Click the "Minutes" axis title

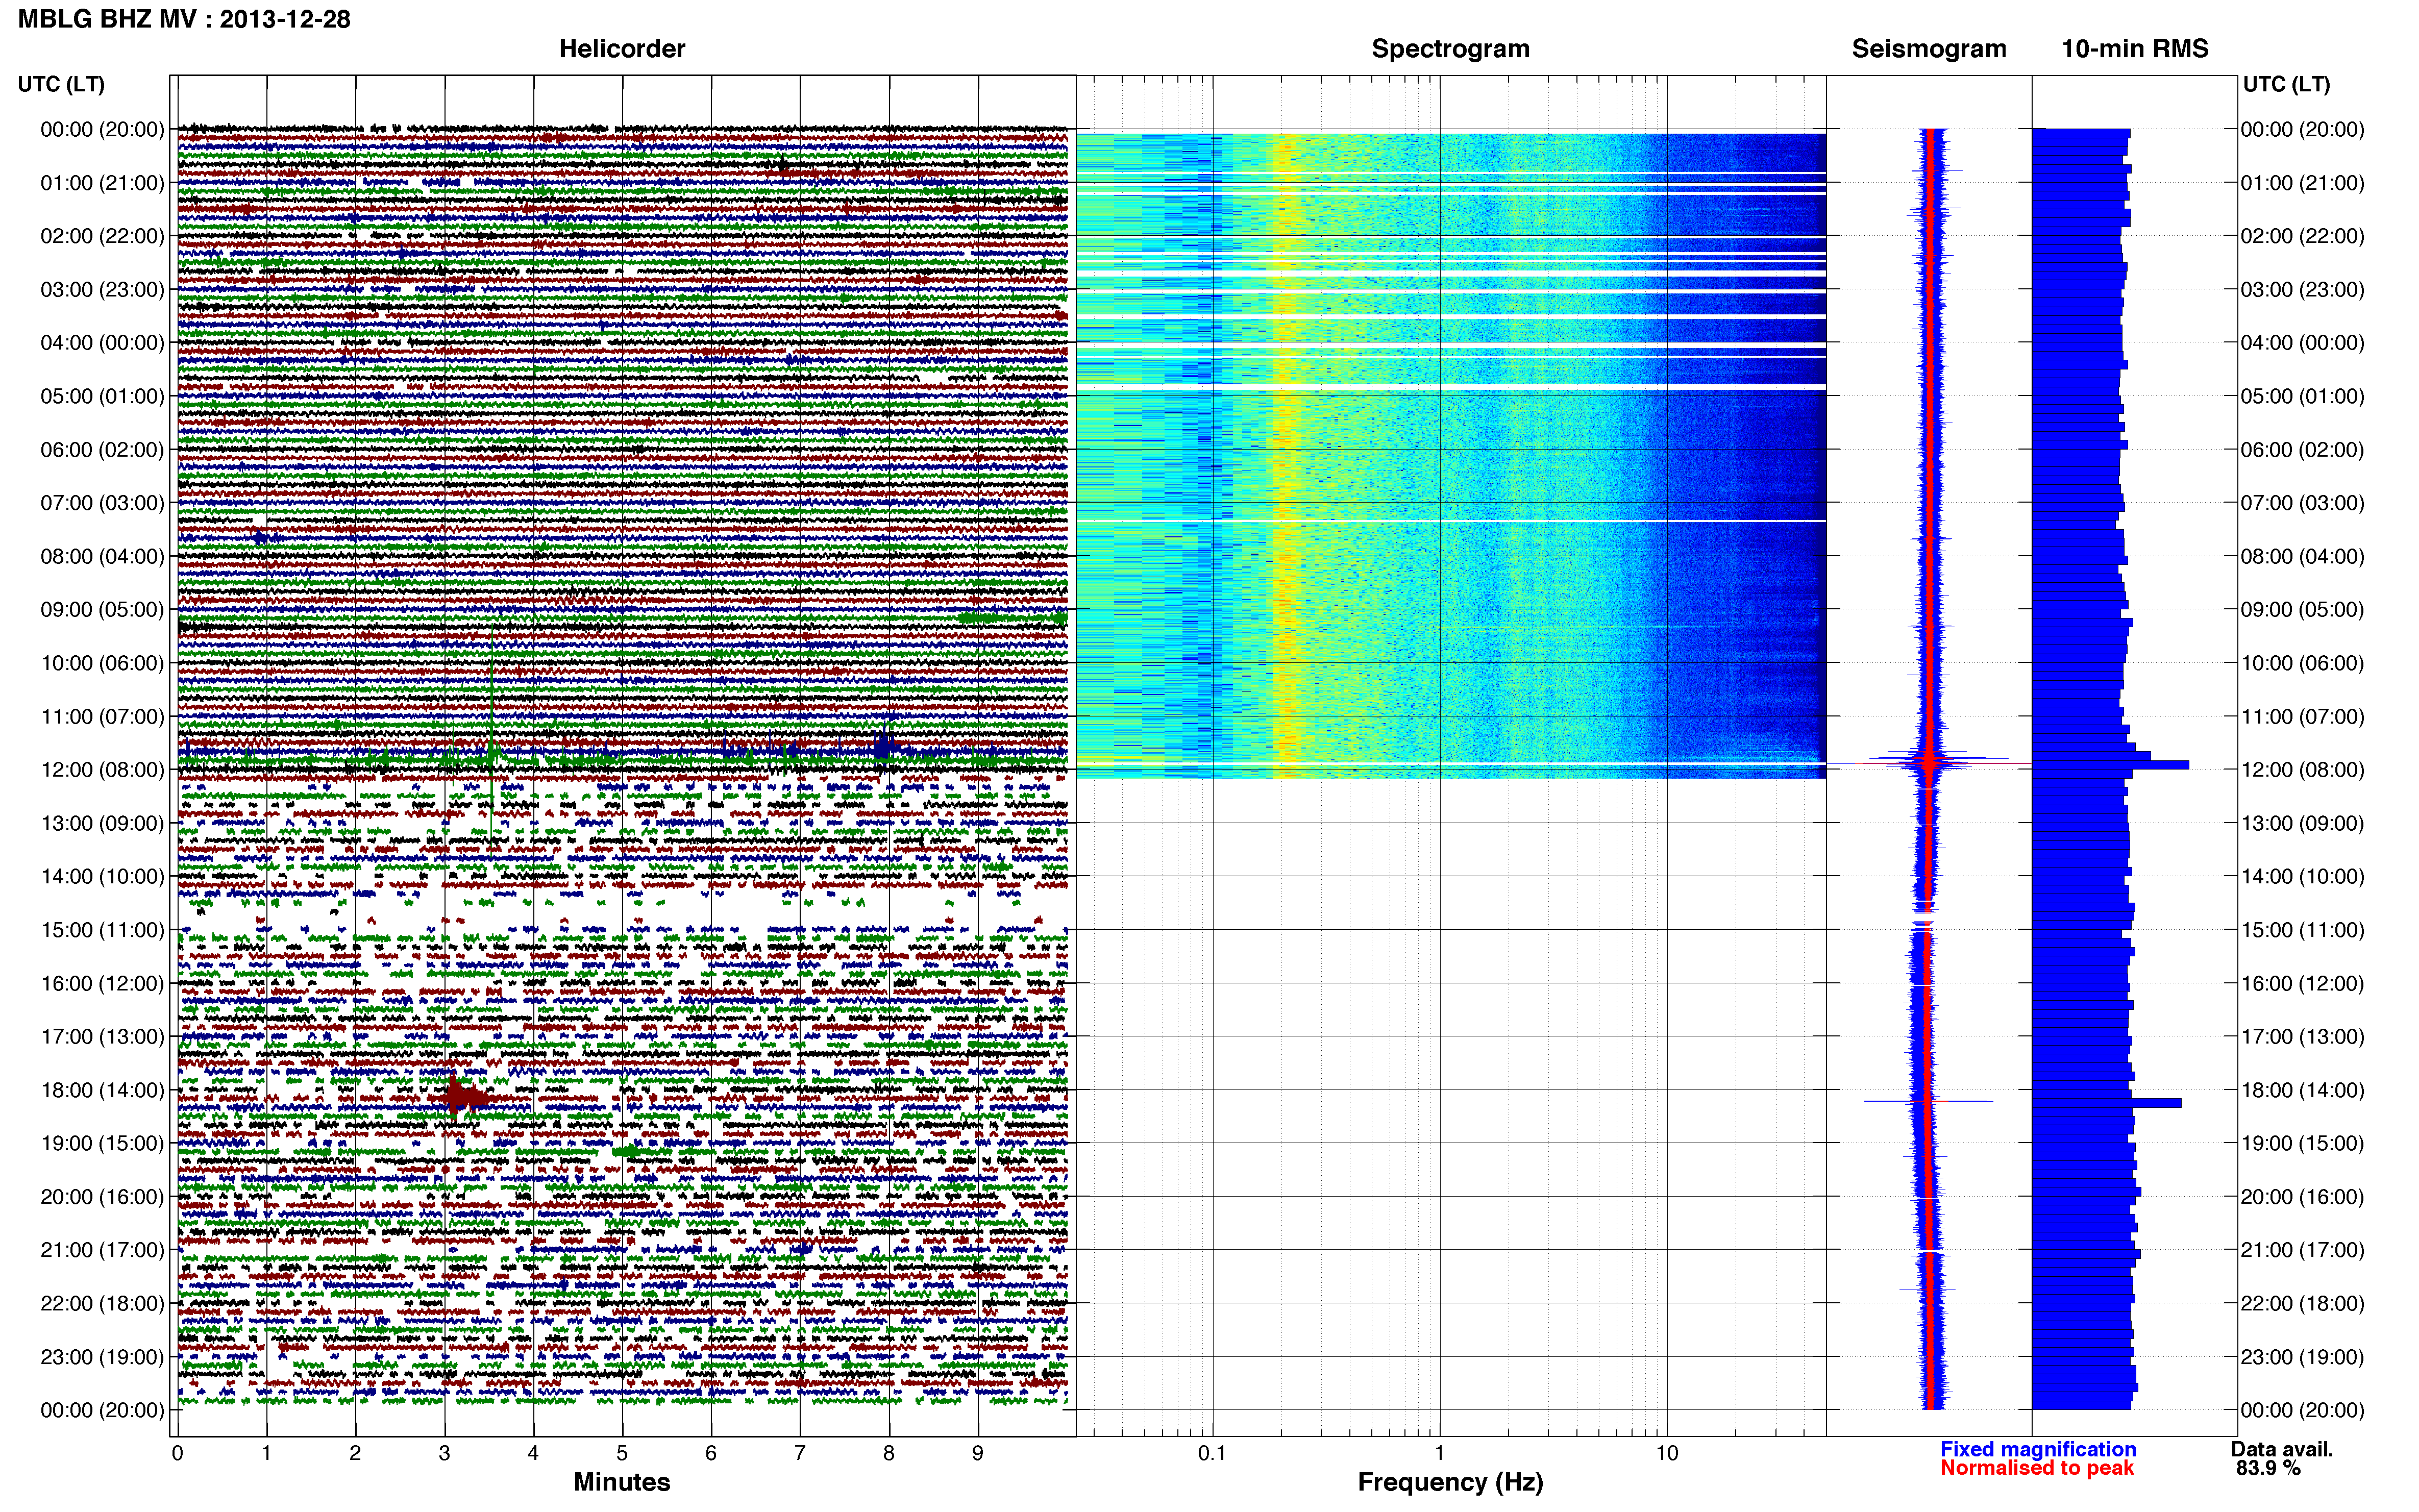(x=622, y=1482)
